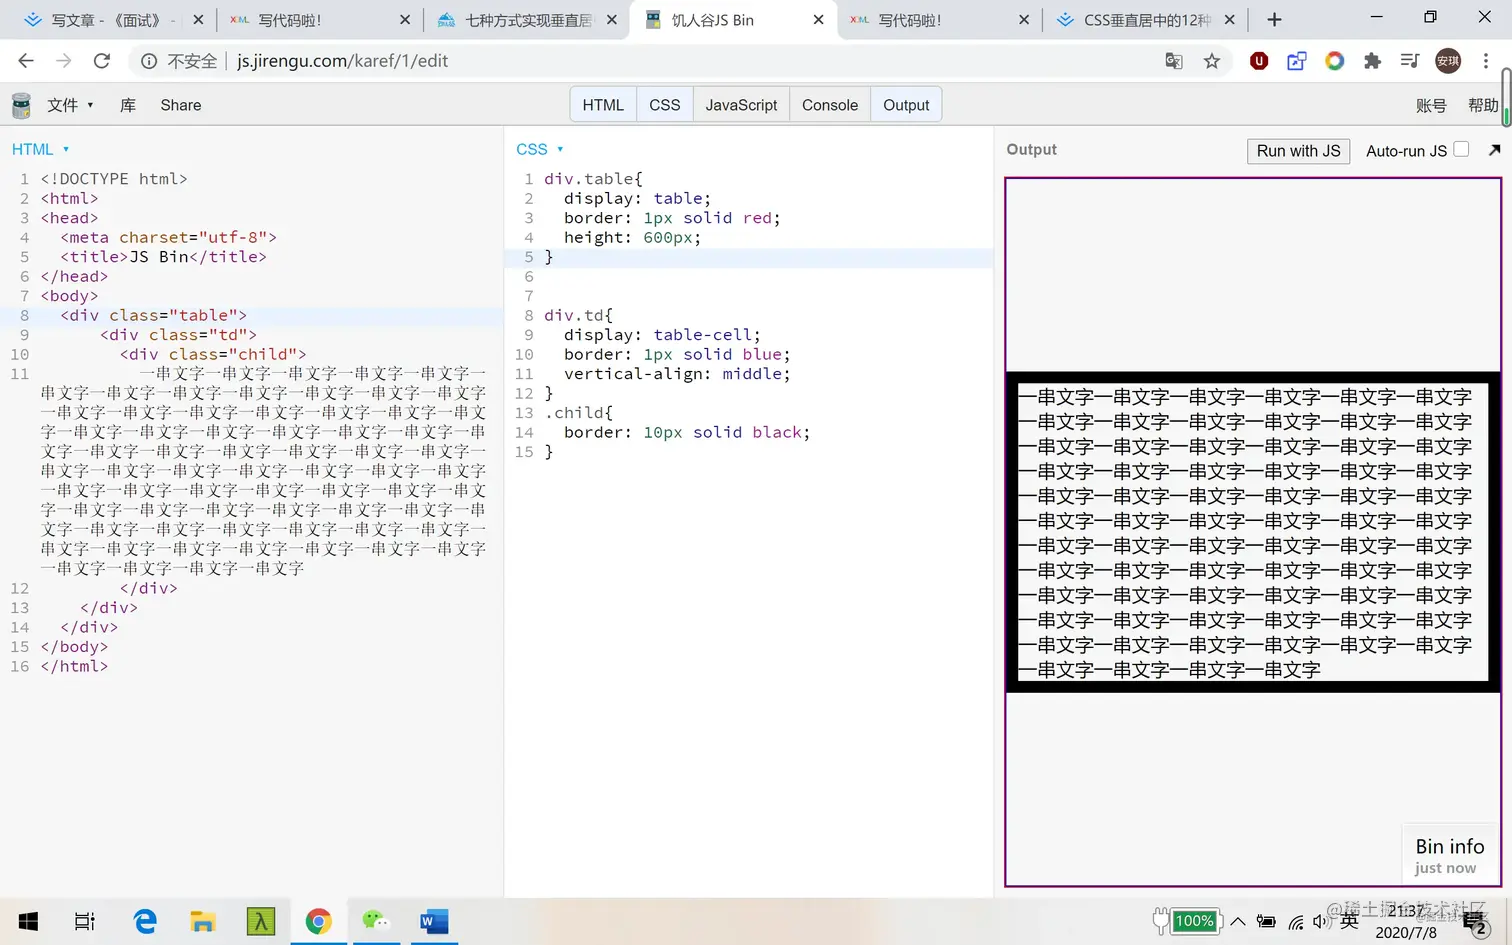This screenshot has height=945, width=1512.
Task: Click the Output panel label
Action: pos(1031,149)
